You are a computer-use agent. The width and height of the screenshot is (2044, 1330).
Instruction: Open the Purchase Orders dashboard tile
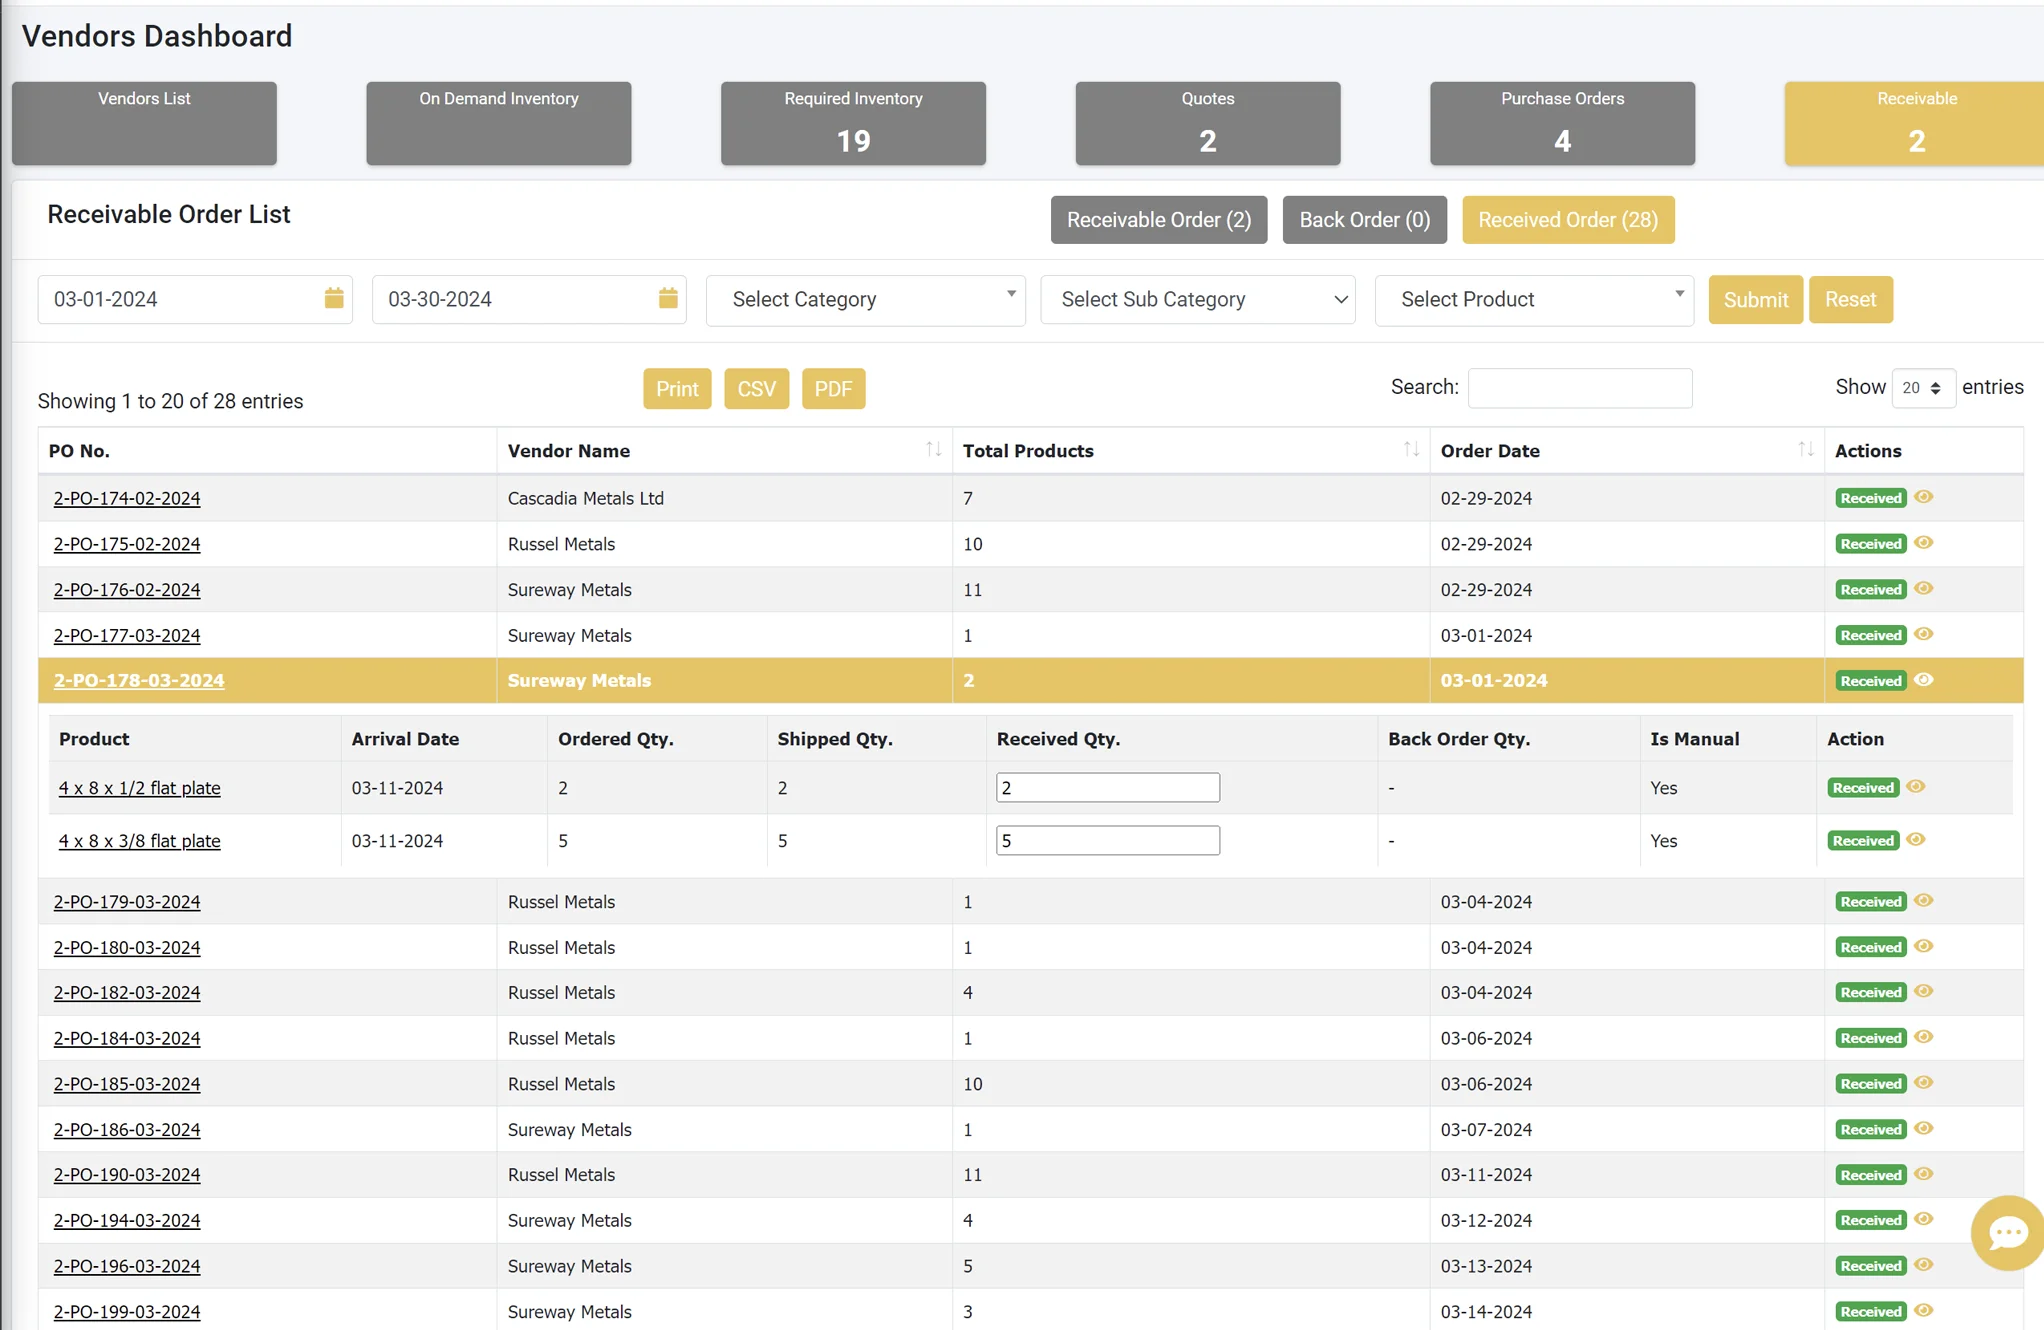coord(1562,123)
